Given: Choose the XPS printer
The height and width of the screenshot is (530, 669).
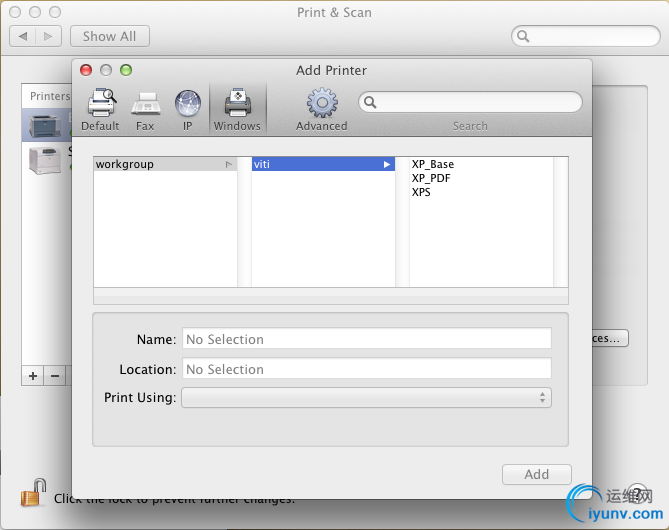Looking at the screenshot, I should pos(421,192).
